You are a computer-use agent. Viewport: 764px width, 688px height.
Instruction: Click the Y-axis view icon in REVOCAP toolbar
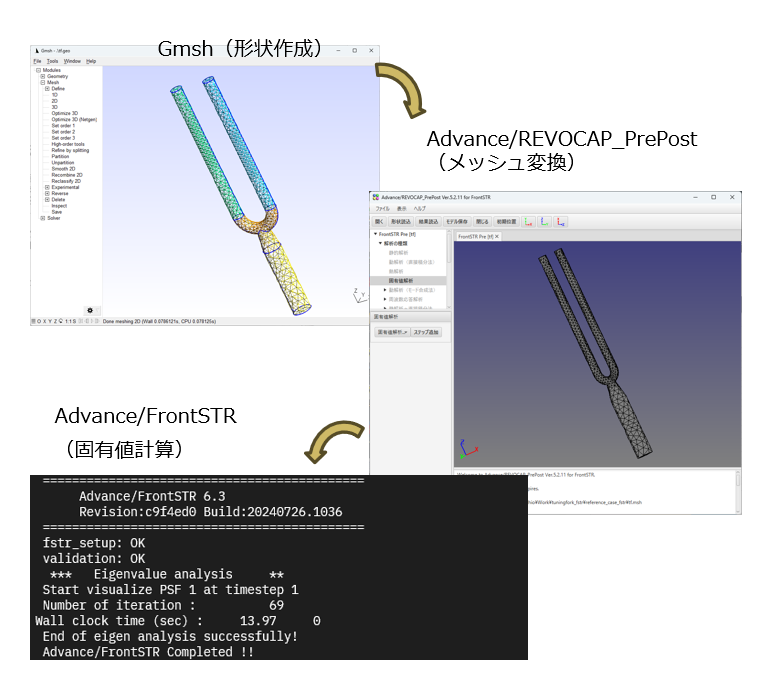tap(545, 222)
